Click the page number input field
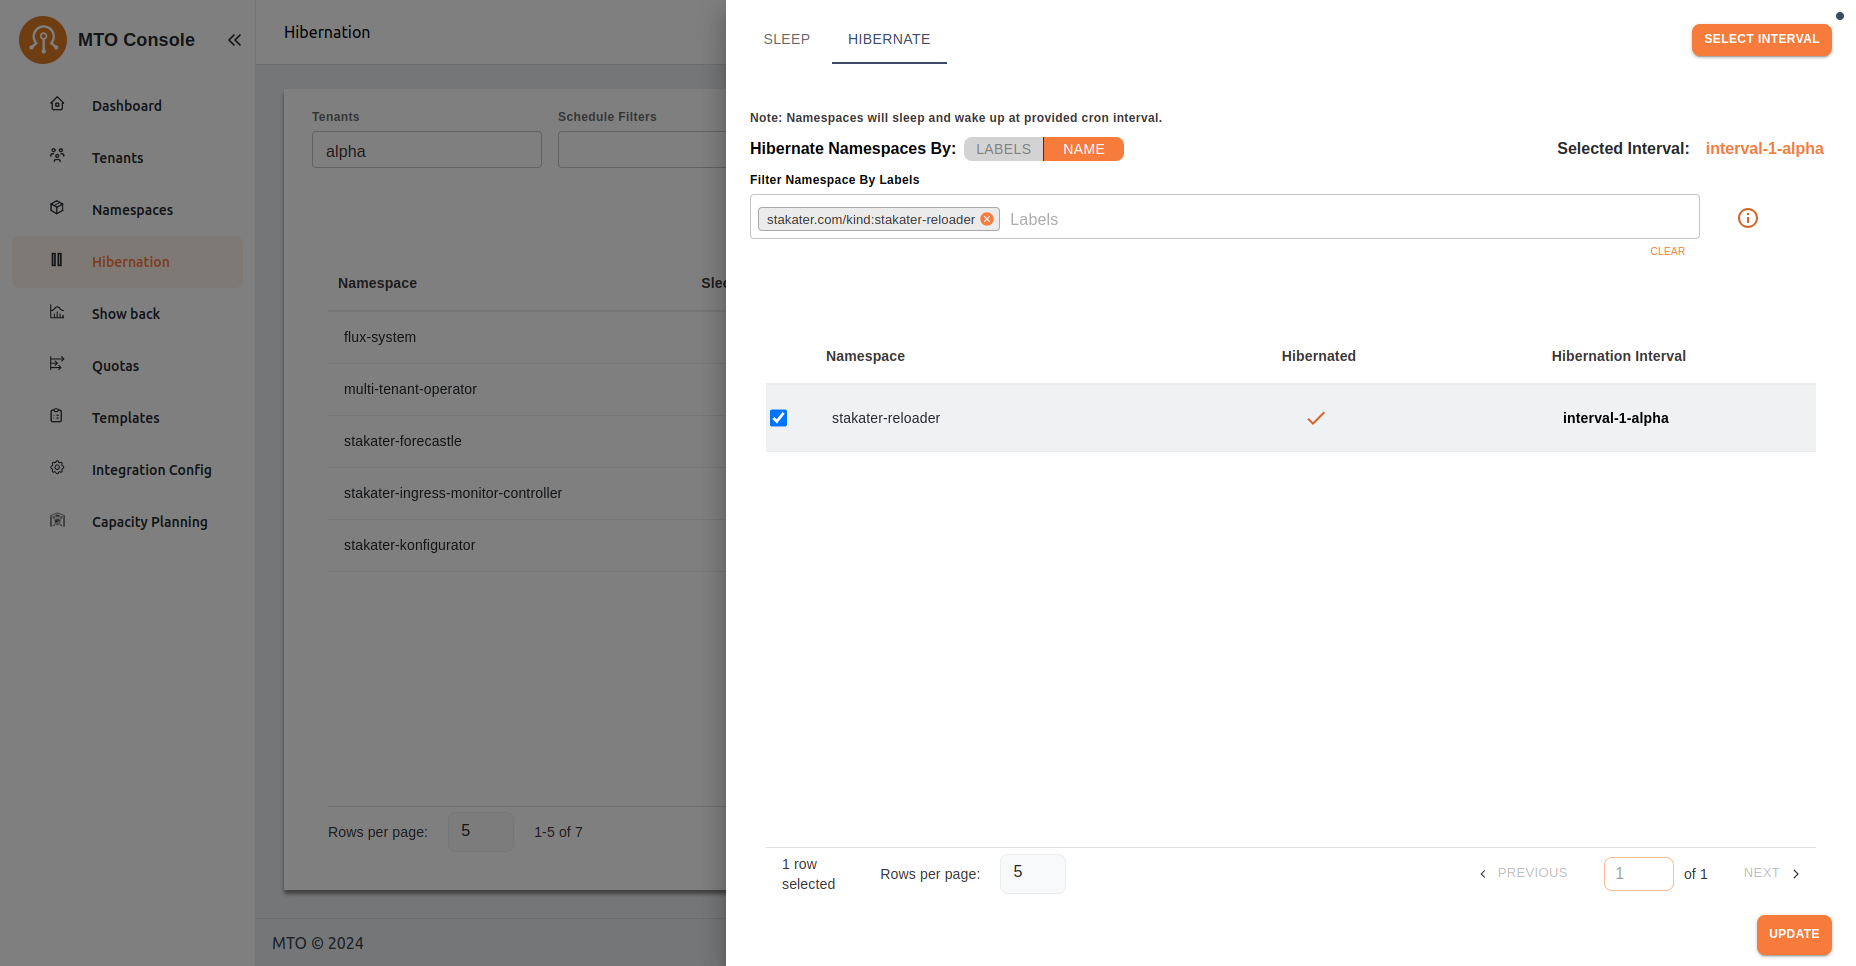Viewport: 1856px width, 966px height. pos(1637,873)
